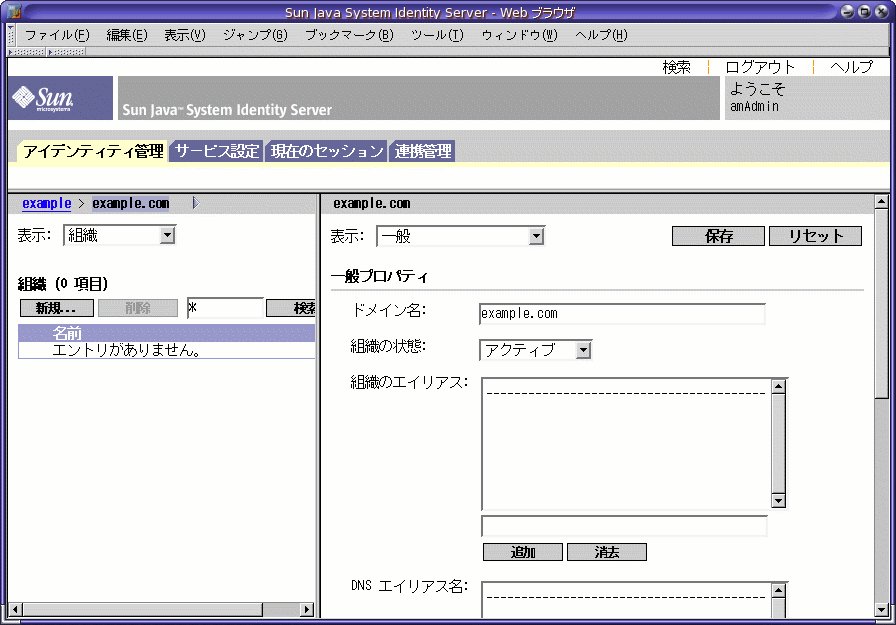Click the right panel scroll-up arrow

tap(881, 201)
